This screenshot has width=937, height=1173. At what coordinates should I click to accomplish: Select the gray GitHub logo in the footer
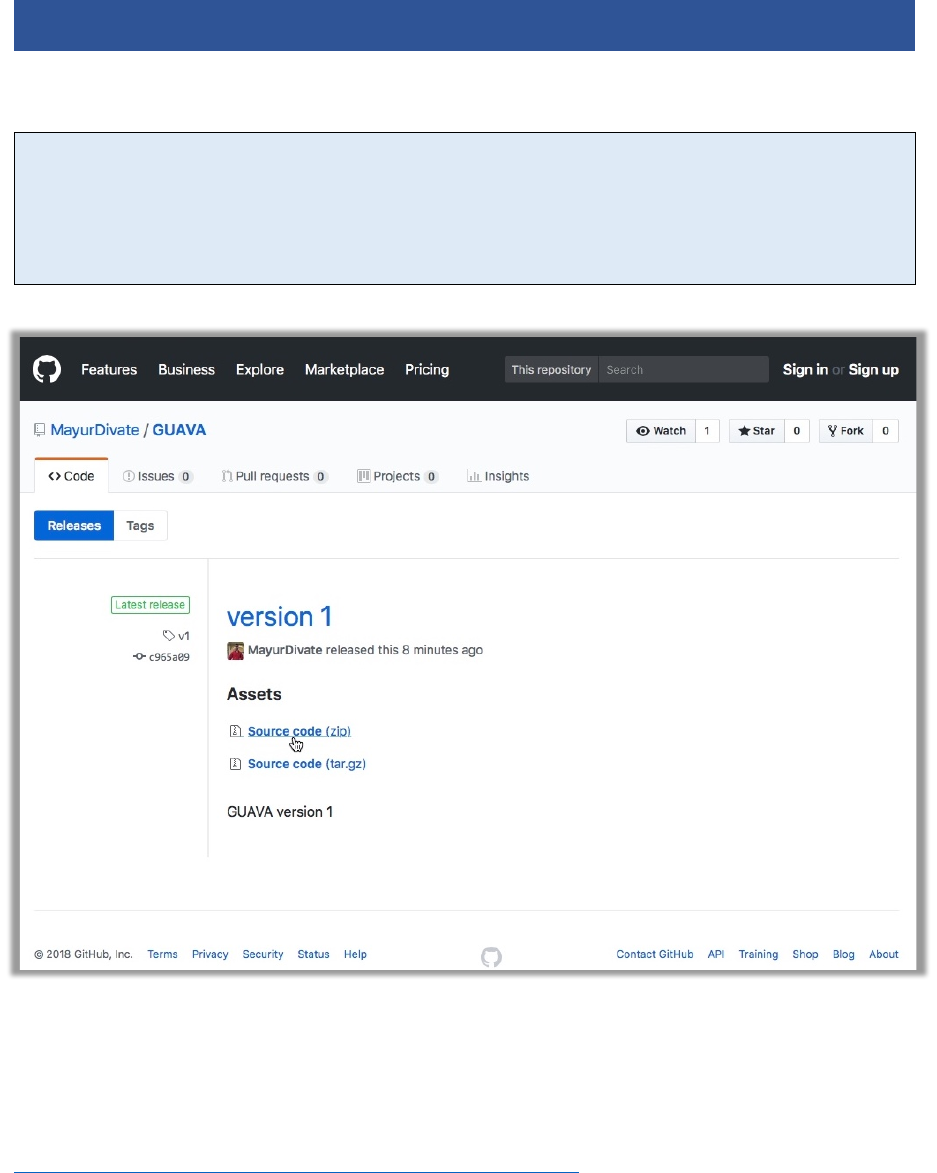[x=491, y=957]
